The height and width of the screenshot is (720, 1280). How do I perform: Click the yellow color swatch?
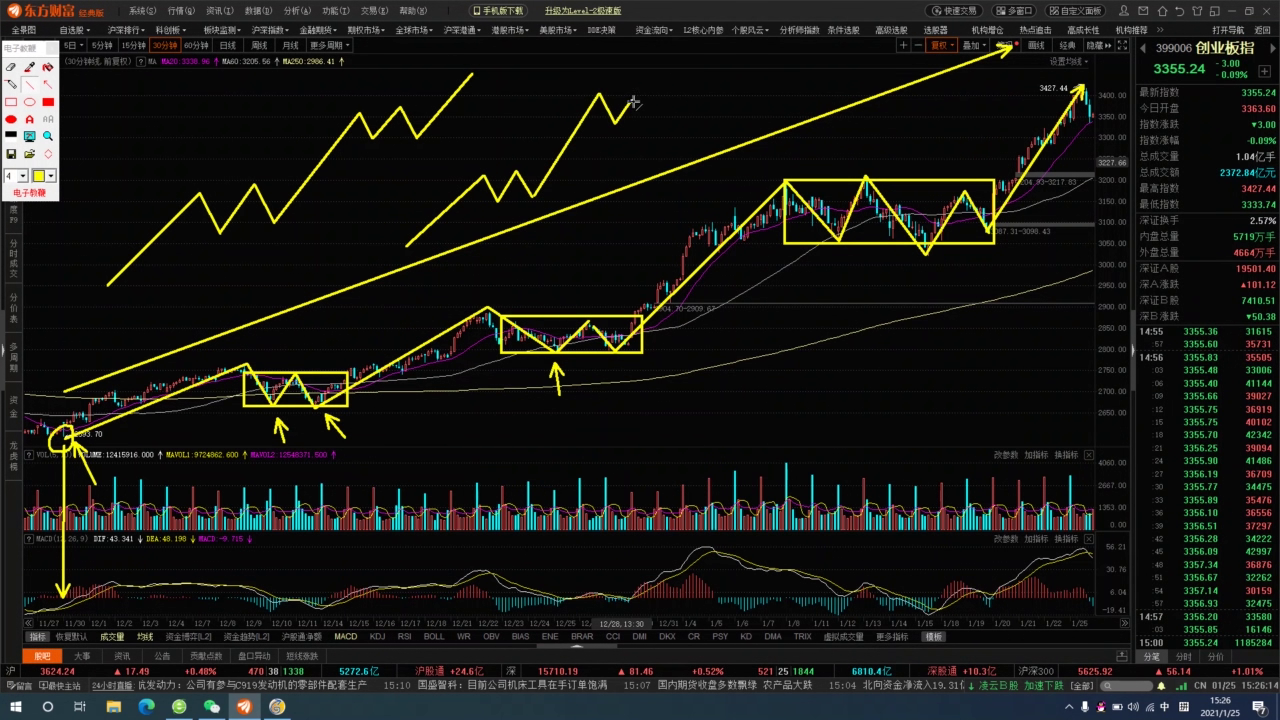(38, 176)
